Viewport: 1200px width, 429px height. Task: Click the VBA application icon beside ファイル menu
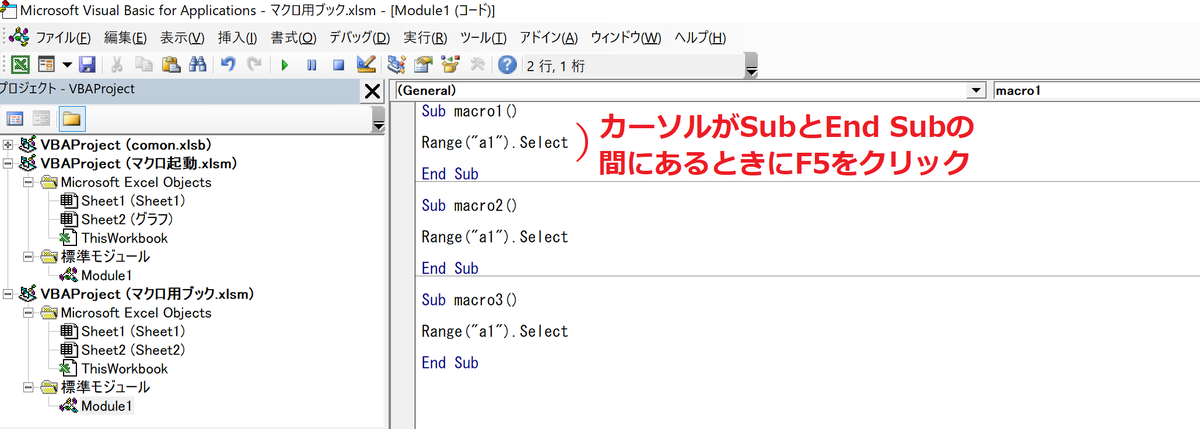(x=19, y=37)
